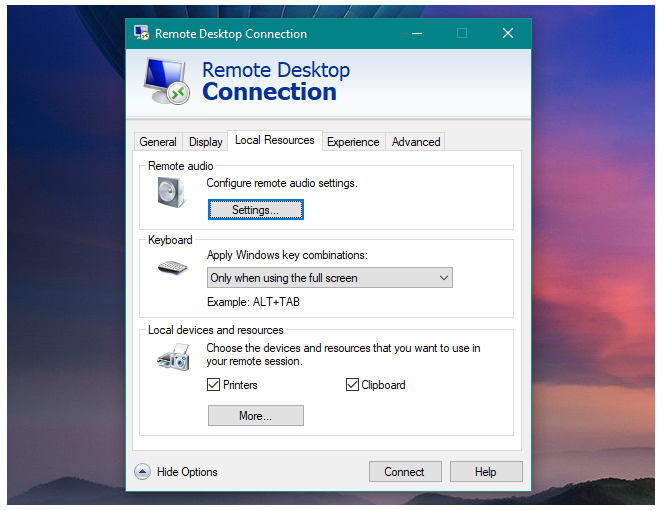Switch to the General tab
Screen dimensions: 662x510
pyautogui.click(x=158, y=142)
